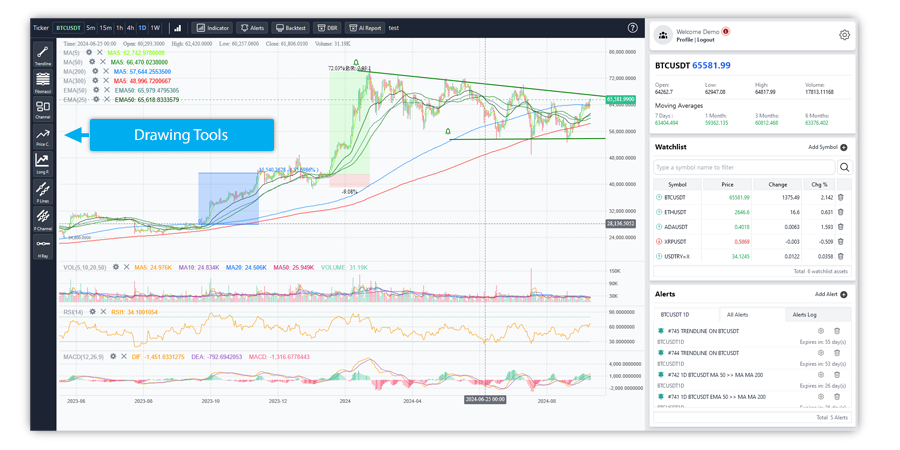Set the timeframe to 4h

130,28
